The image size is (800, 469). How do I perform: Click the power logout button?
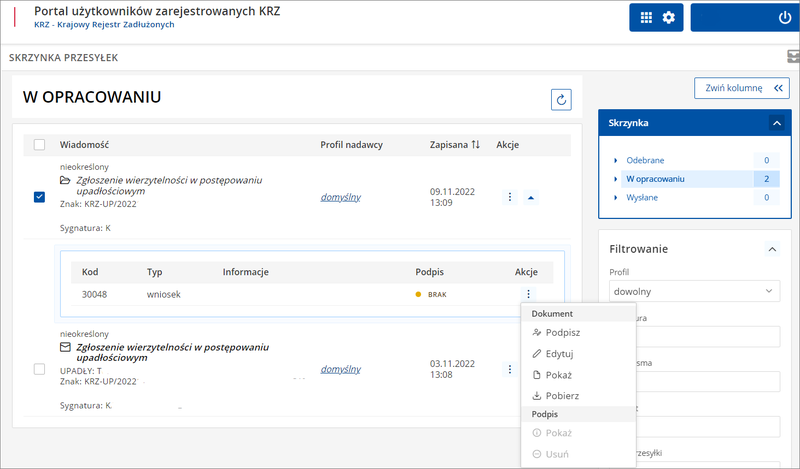tap(784, 18)
